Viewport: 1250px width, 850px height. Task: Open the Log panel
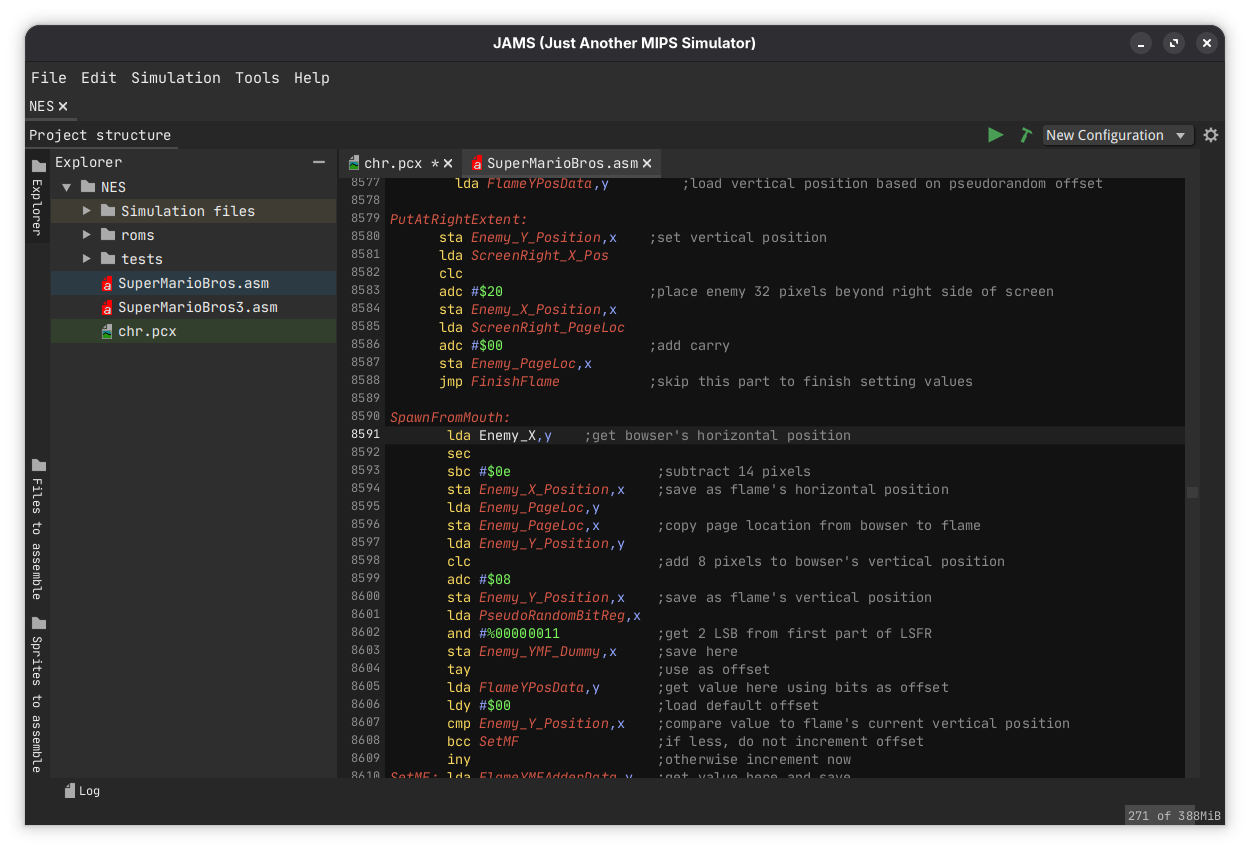point(88,790)
